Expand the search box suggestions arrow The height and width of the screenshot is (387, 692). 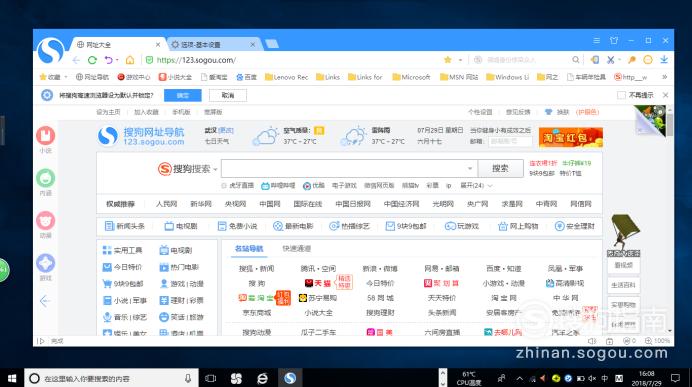pyautogui.click(x=470, y=168)
